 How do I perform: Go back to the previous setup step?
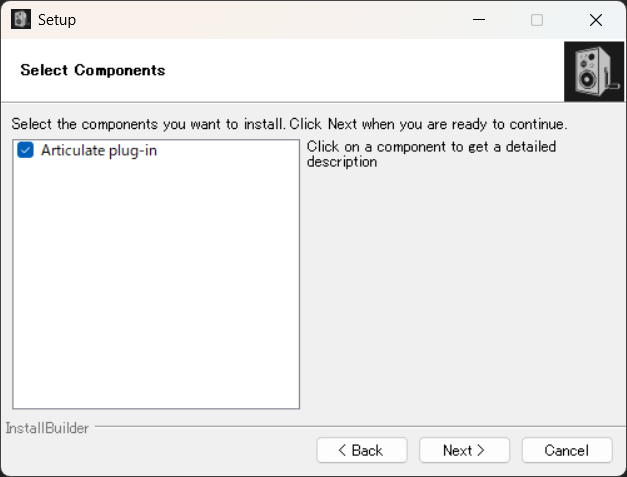pyautogui.click(x=361, y=451)
